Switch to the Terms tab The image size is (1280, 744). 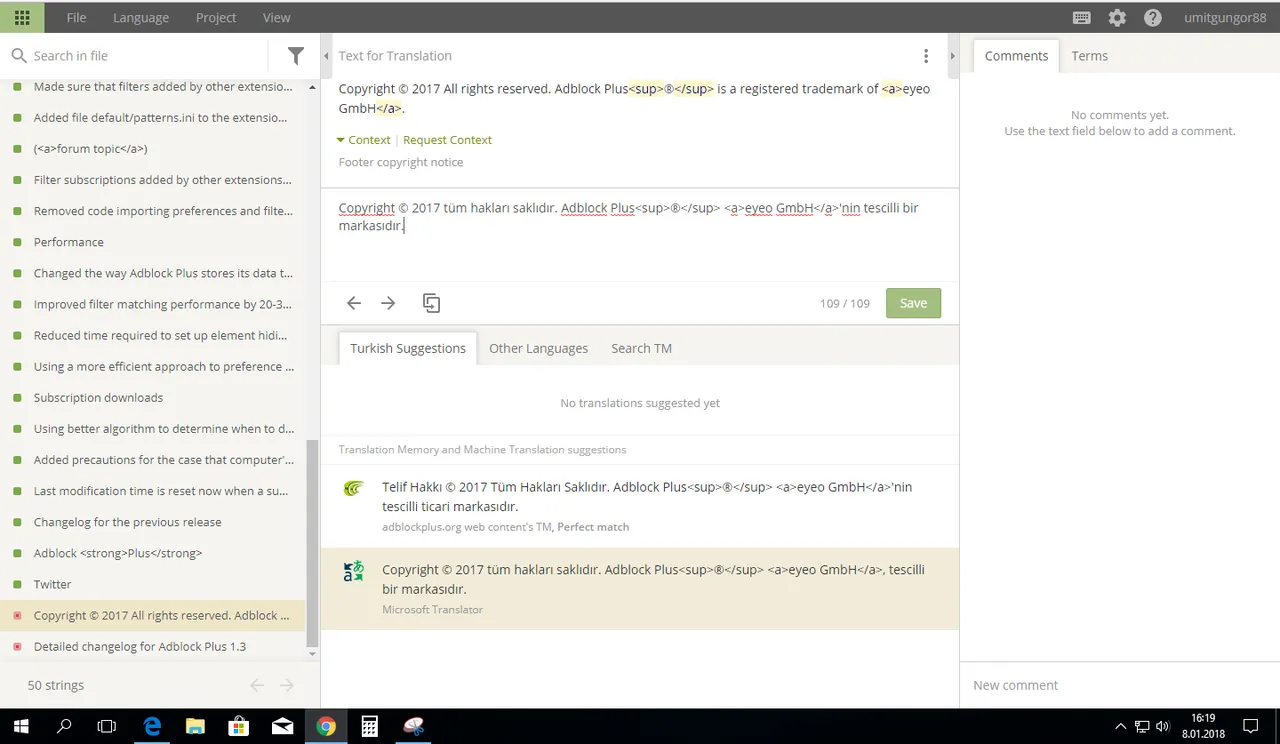[1090, 56]
